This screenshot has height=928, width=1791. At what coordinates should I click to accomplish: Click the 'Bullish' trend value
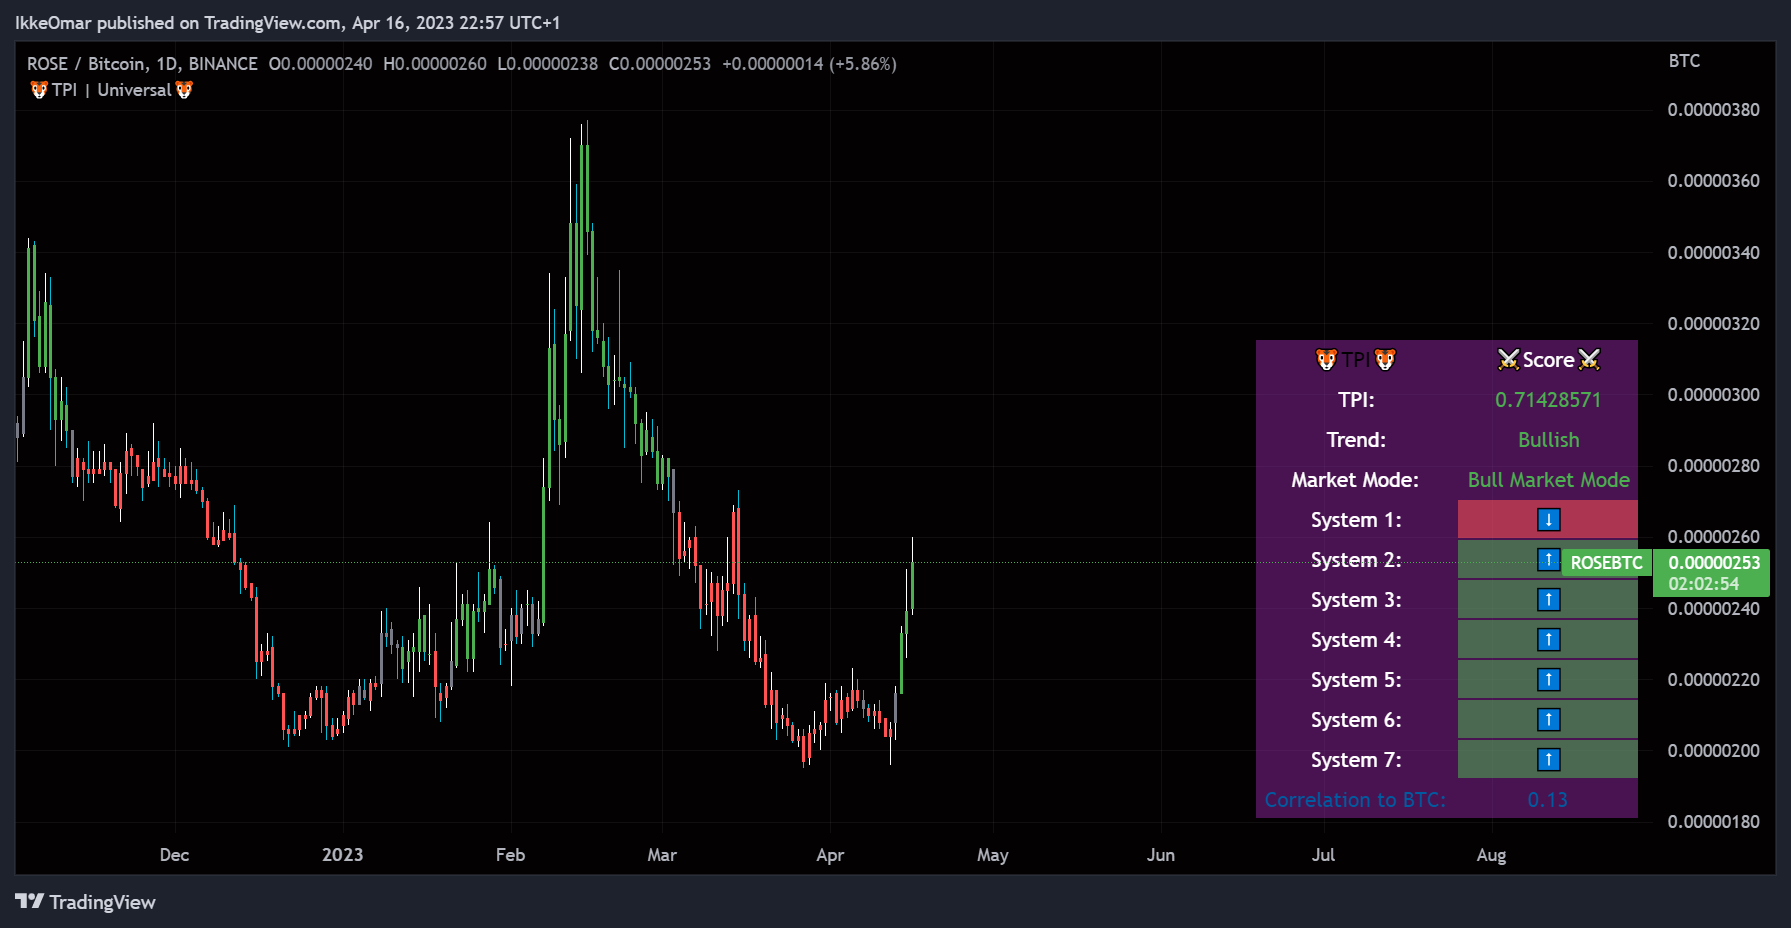[x=1548, y=440]
